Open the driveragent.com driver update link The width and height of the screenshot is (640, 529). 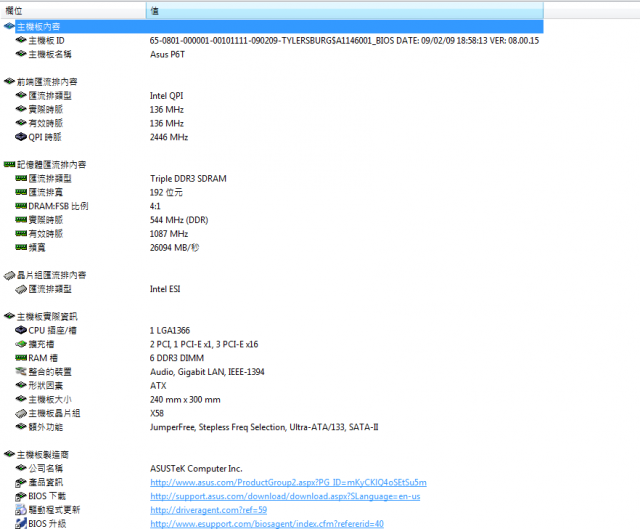(209, 510)
